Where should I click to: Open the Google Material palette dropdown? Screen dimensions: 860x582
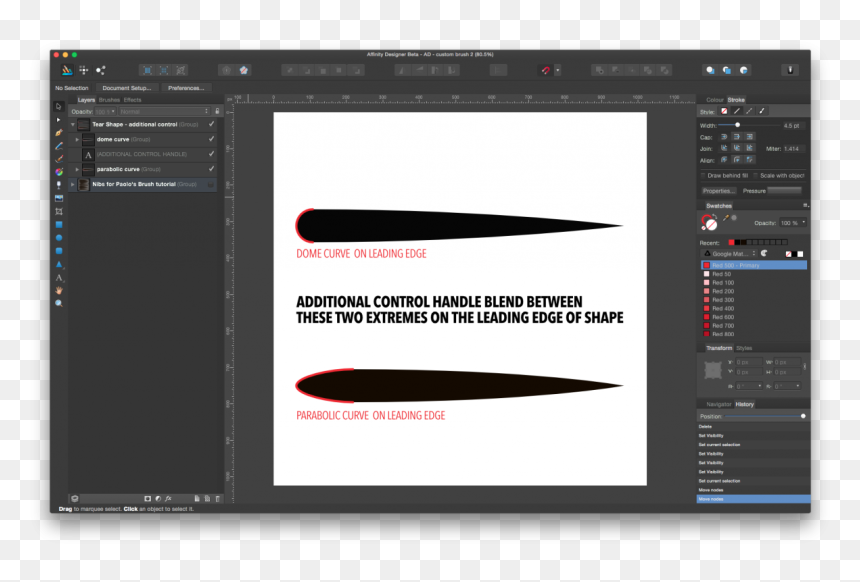click(729, 253)
